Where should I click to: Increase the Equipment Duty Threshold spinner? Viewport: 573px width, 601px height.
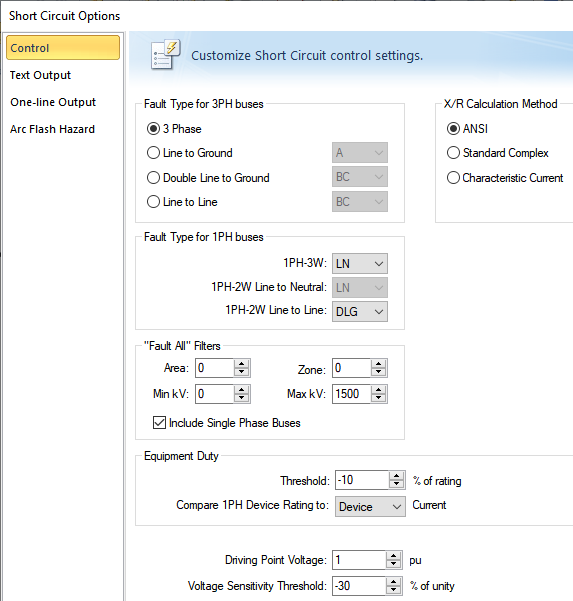(396, 476)
